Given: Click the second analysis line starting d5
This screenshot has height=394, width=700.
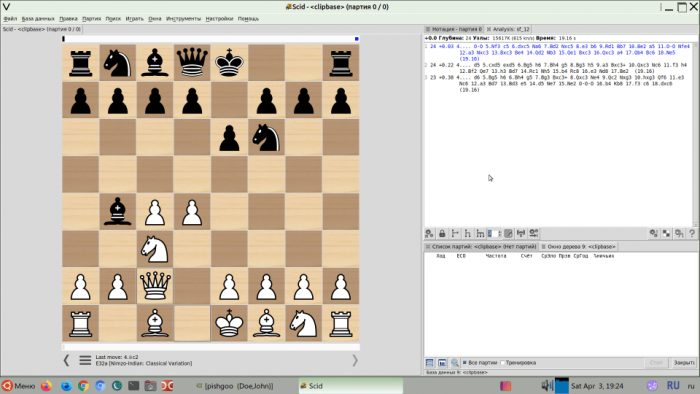Looking at the screenshot, I should tap(557, 68).
